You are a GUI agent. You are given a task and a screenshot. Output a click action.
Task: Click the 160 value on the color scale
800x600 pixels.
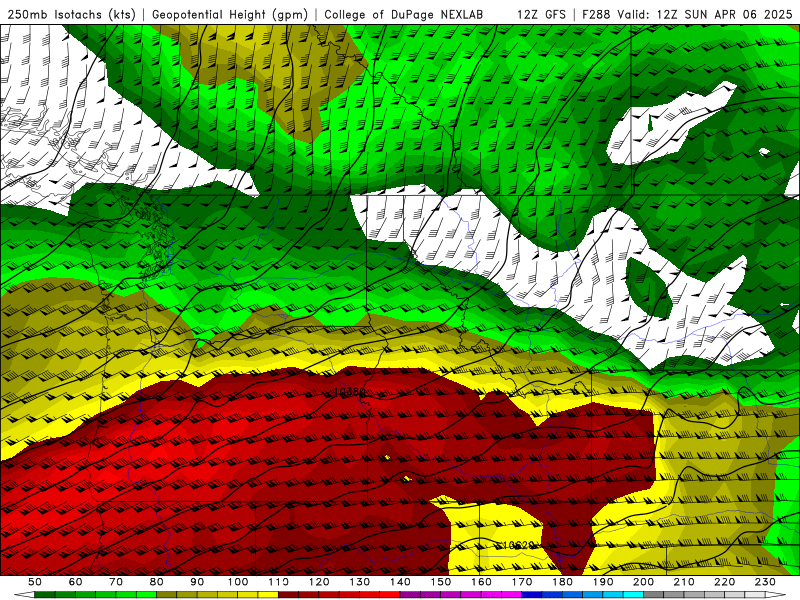click(x=481, y=582)
